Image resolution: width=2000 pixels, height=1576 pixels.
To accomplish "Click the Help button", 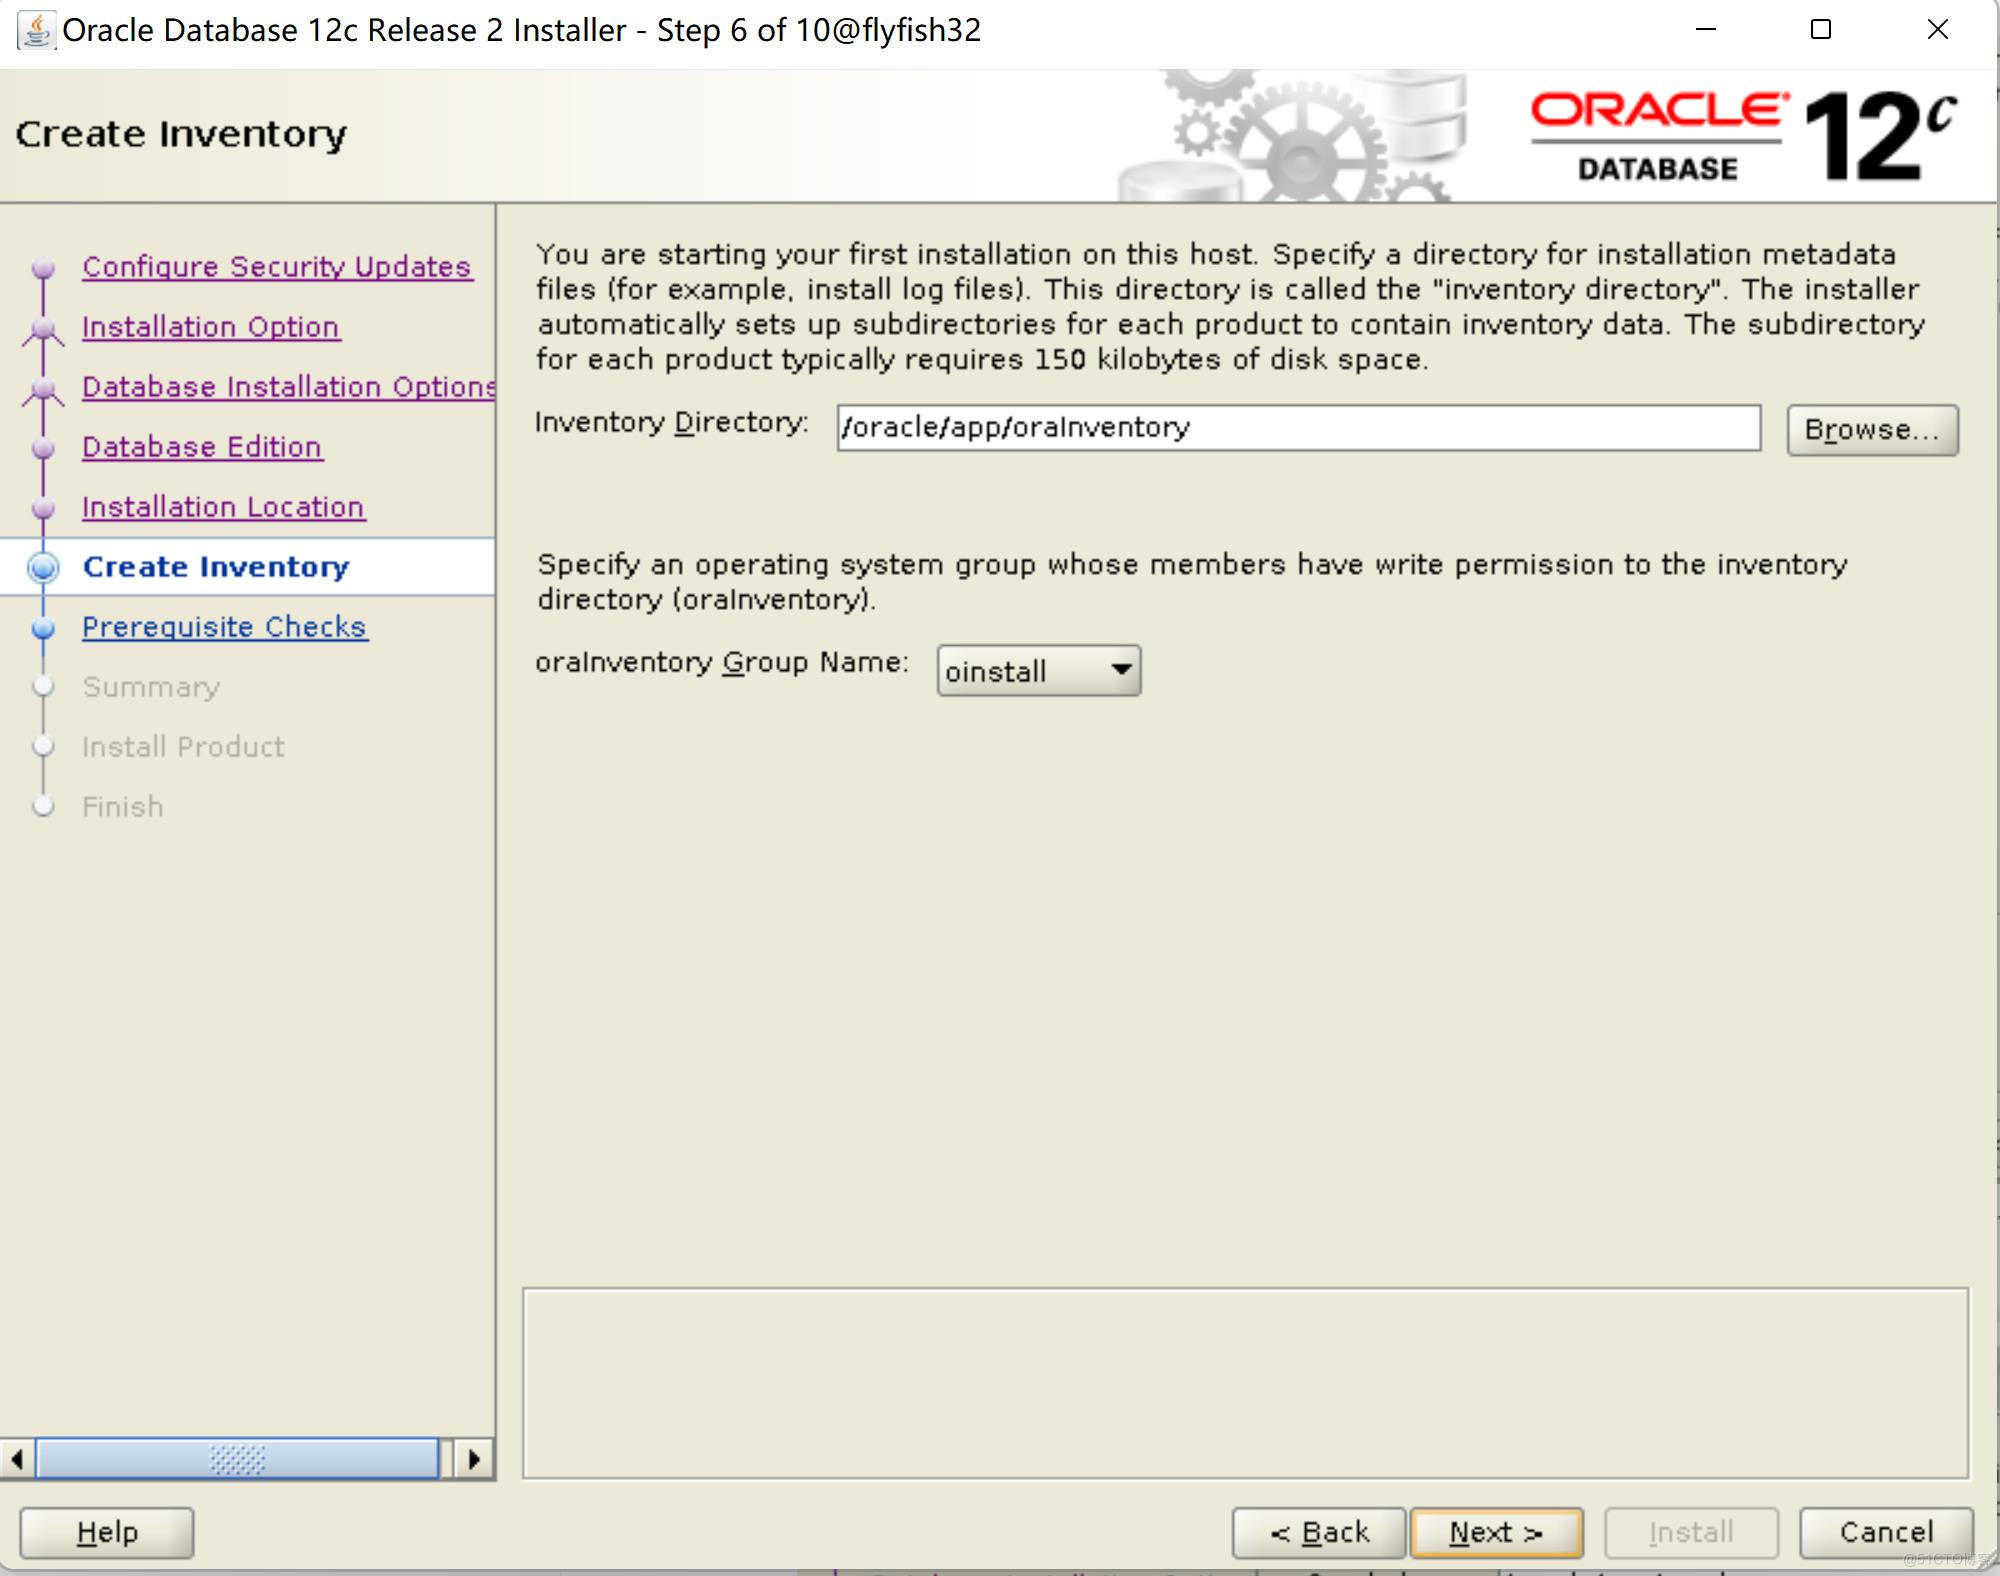I will tap(107, 1533).
